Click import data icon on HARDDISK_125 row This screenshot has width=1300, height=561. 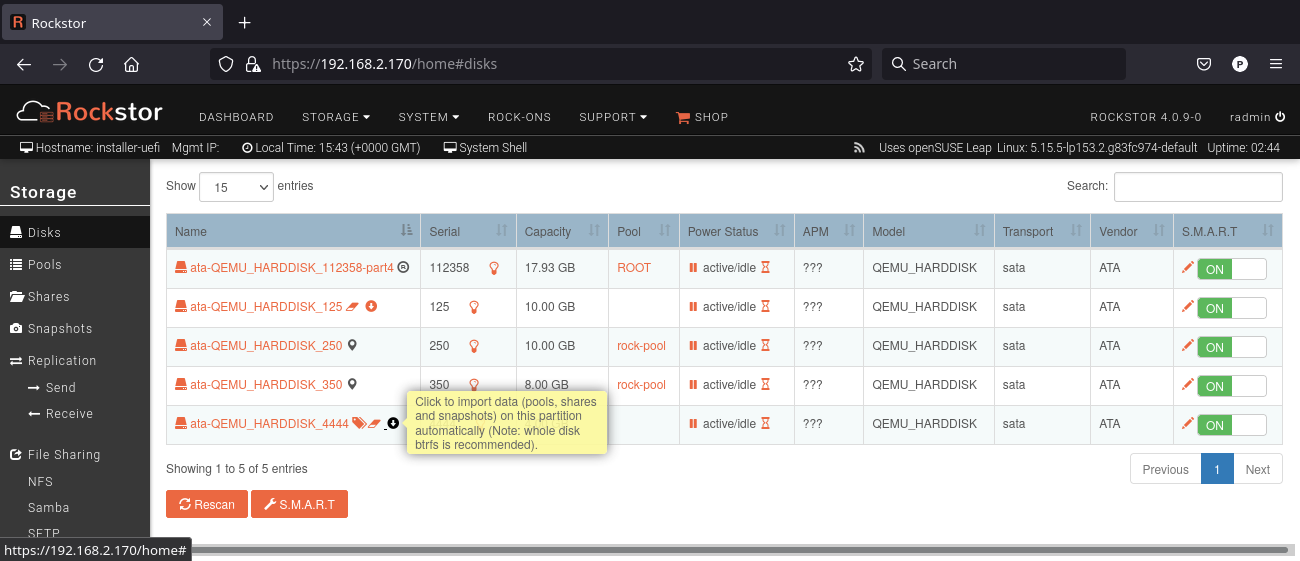371,306
